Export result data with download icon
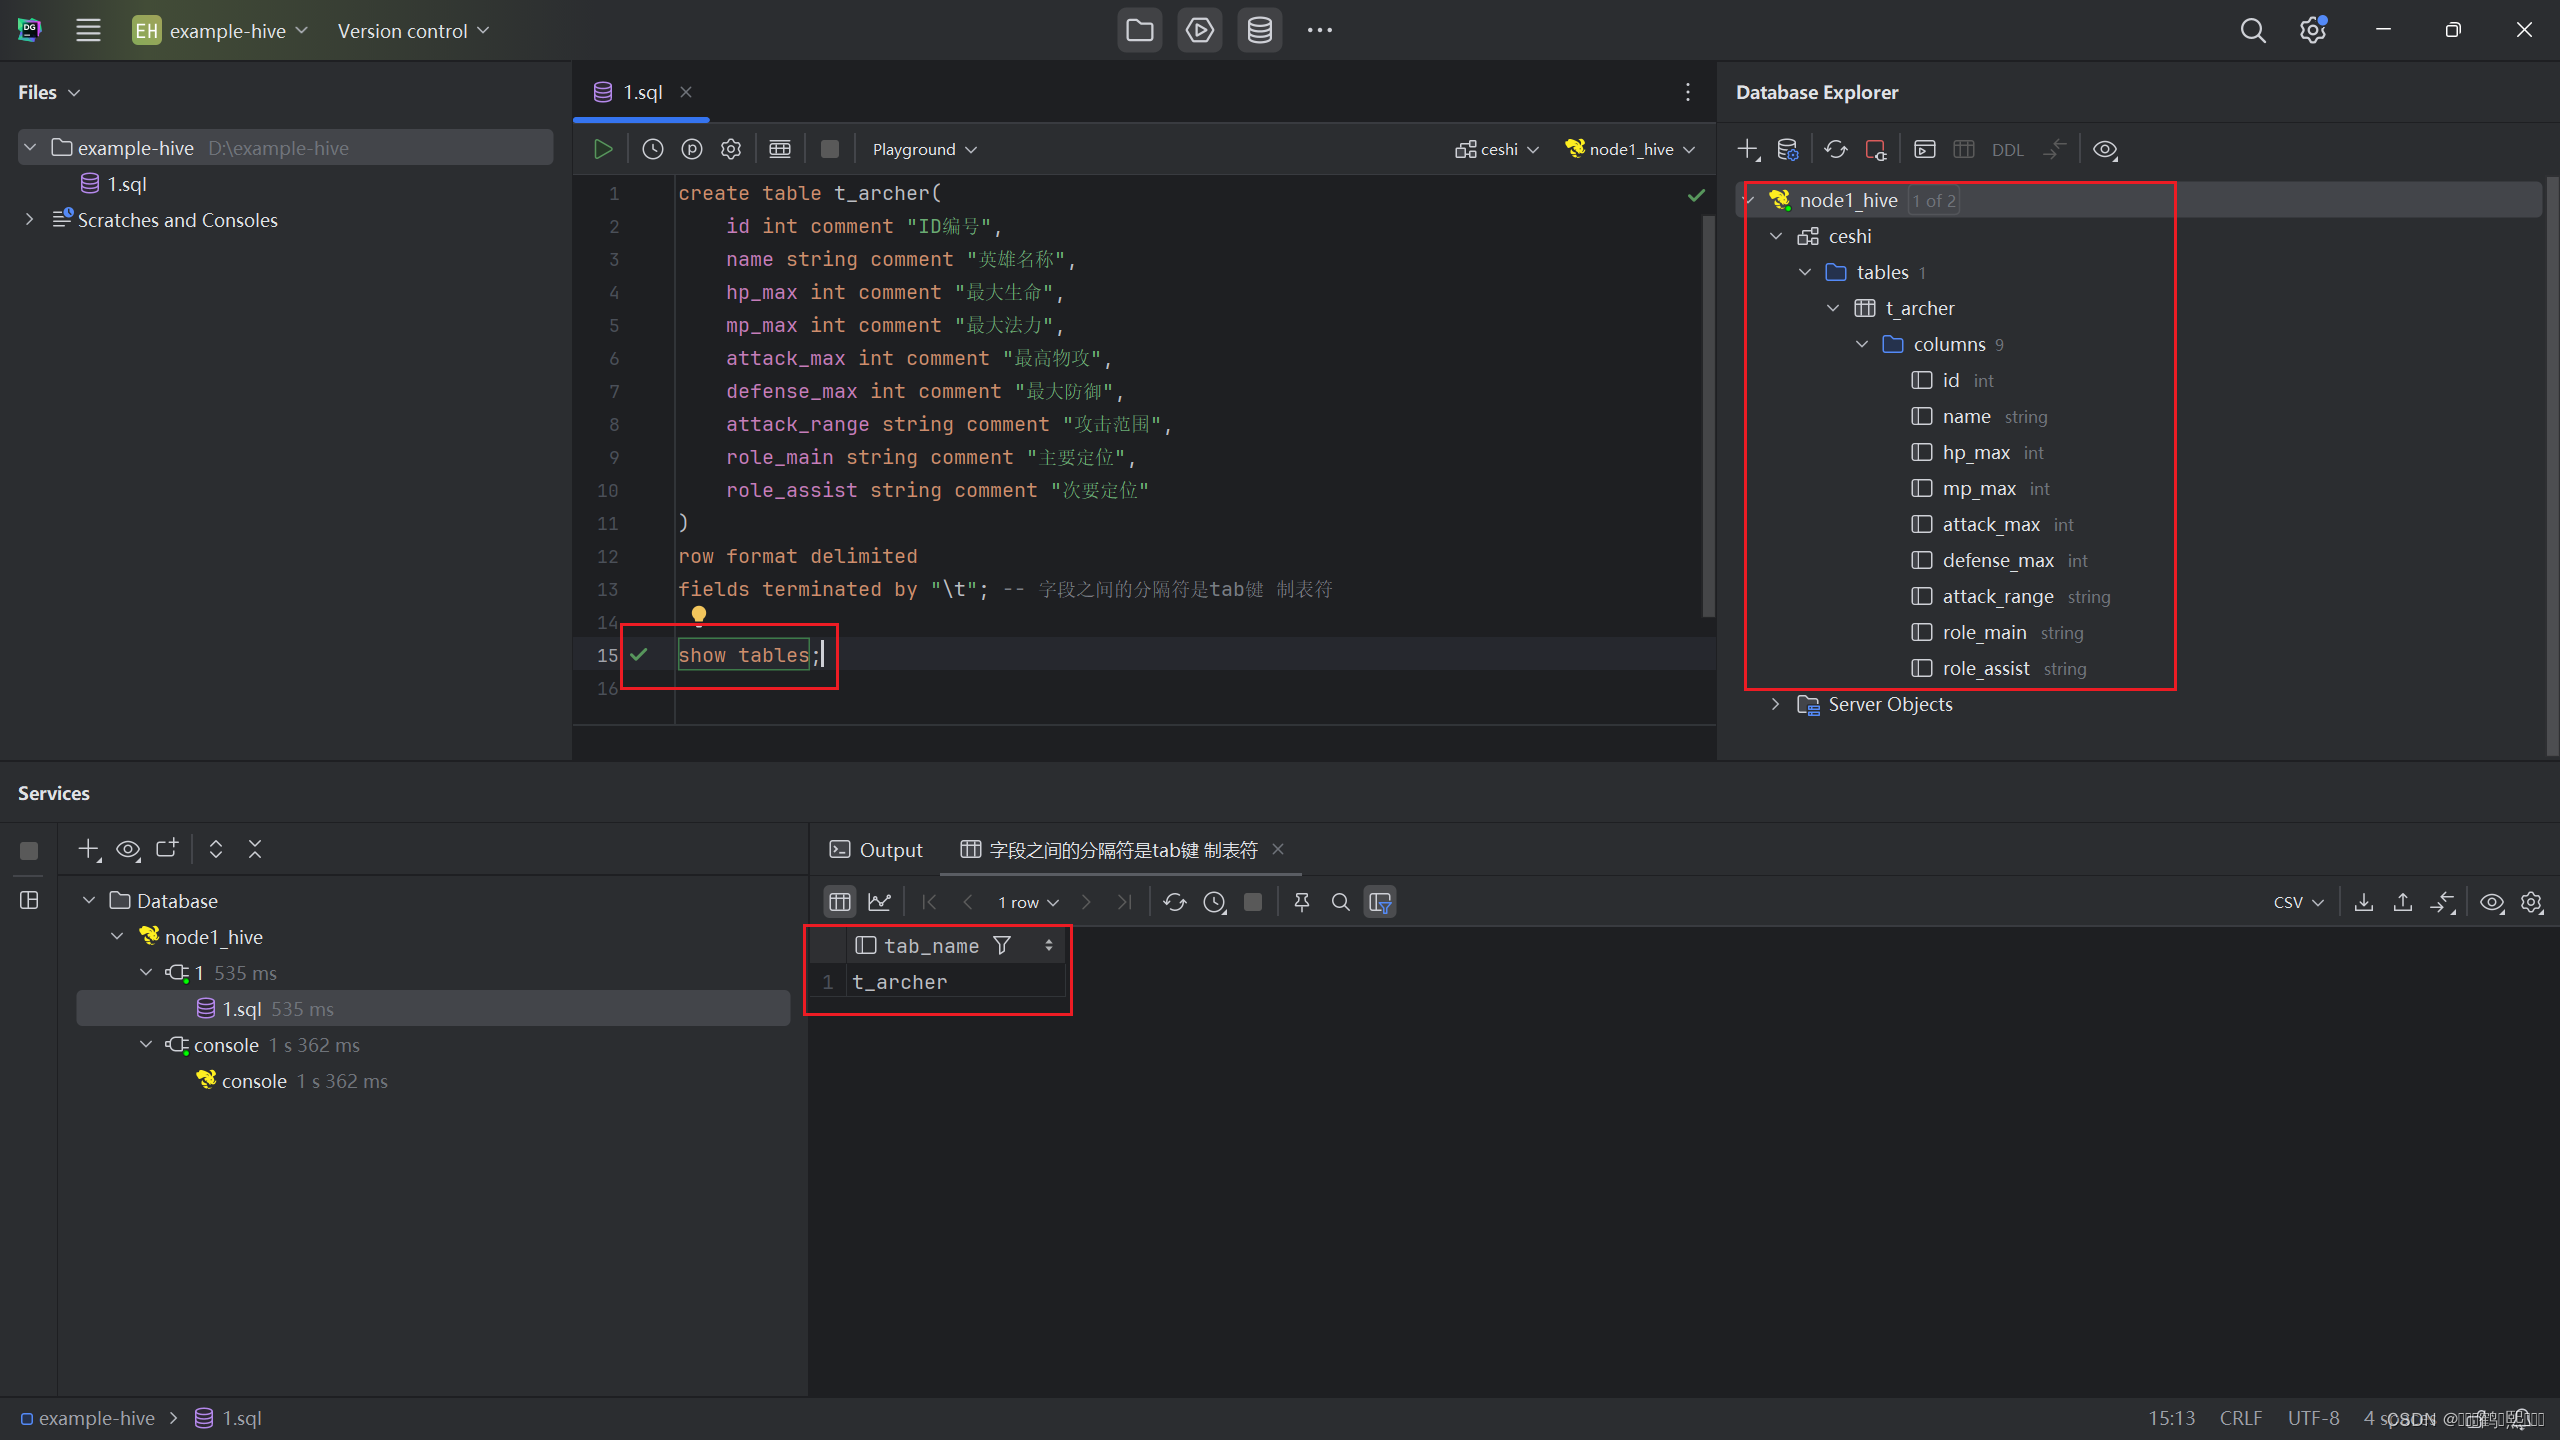The width and height of the screenshot is (2560, 1440). [x=2363, y=902]
